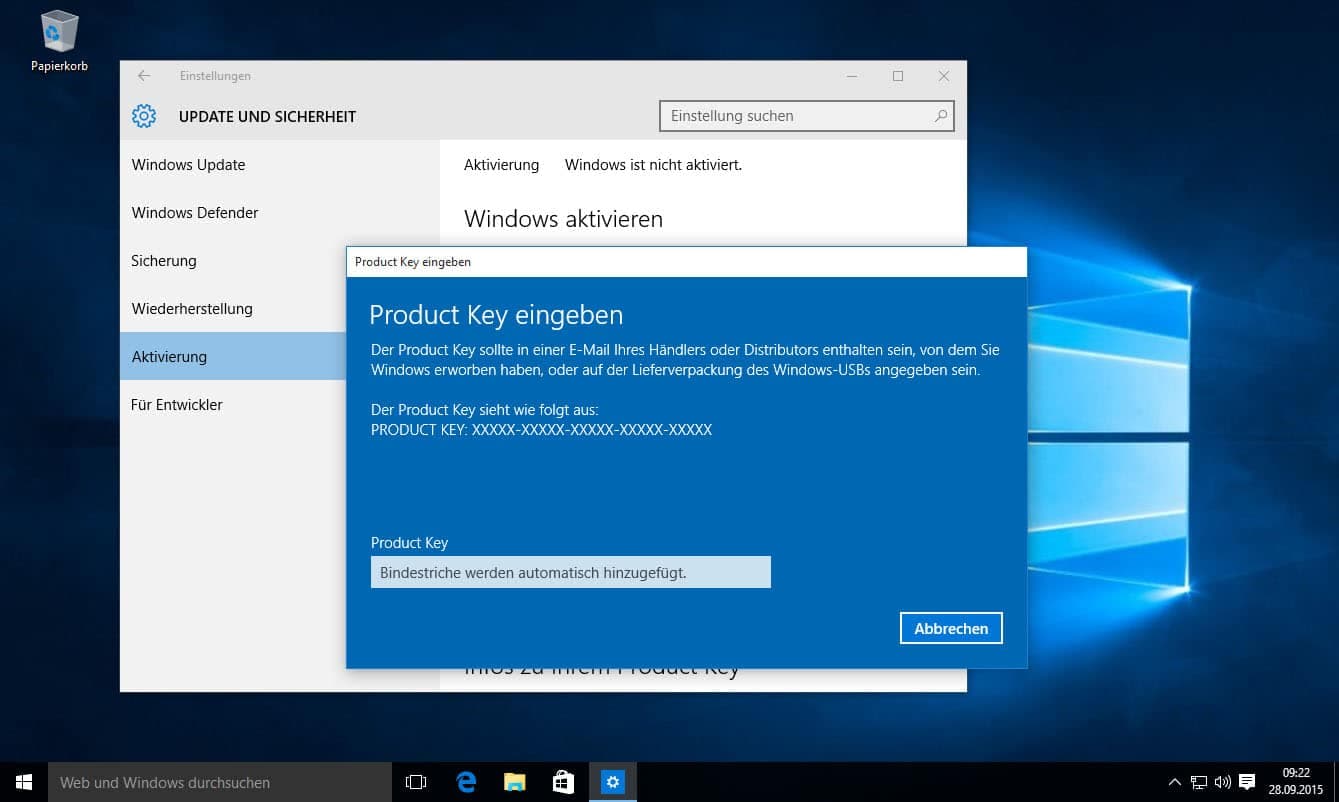This screenshot has width=1339, height=802.
Task: Click the search magnifier in Einstellung suchen
Action: pos(940,116)
